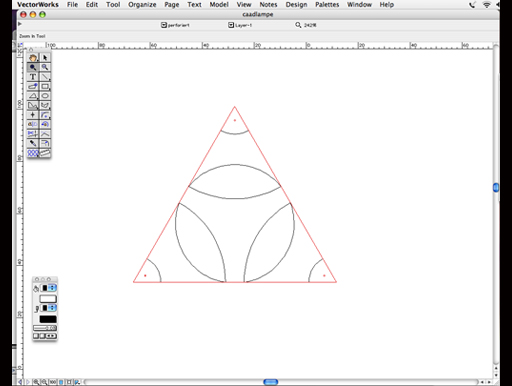Viewport: 512px width, 386px height.
Task: Select the Zoom Out magnifier tool
Action: [45, 67]
